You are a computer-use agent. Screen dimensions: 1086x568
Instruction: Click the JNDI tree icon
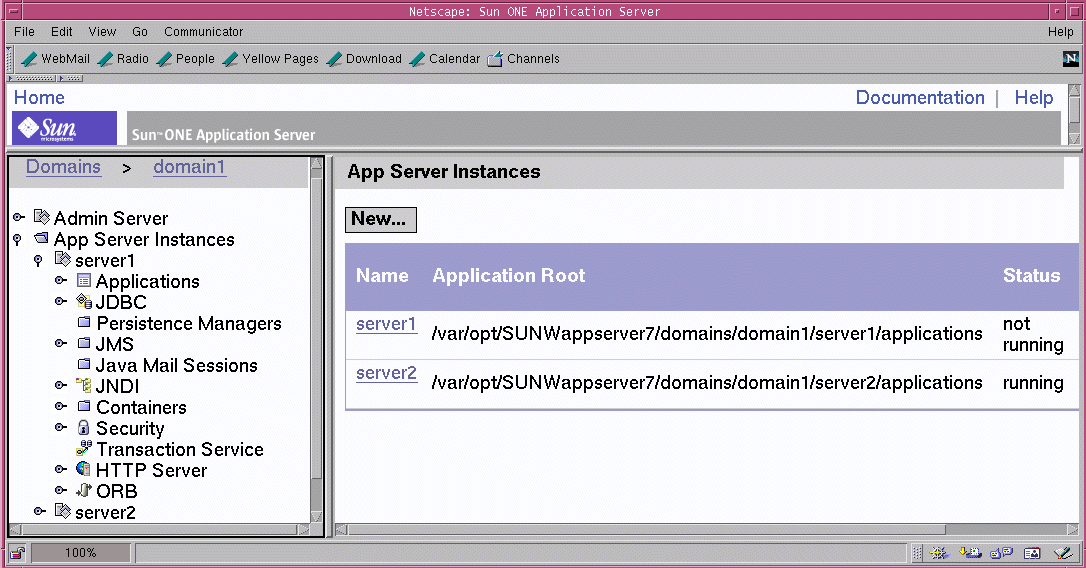(x=84, y=386)
